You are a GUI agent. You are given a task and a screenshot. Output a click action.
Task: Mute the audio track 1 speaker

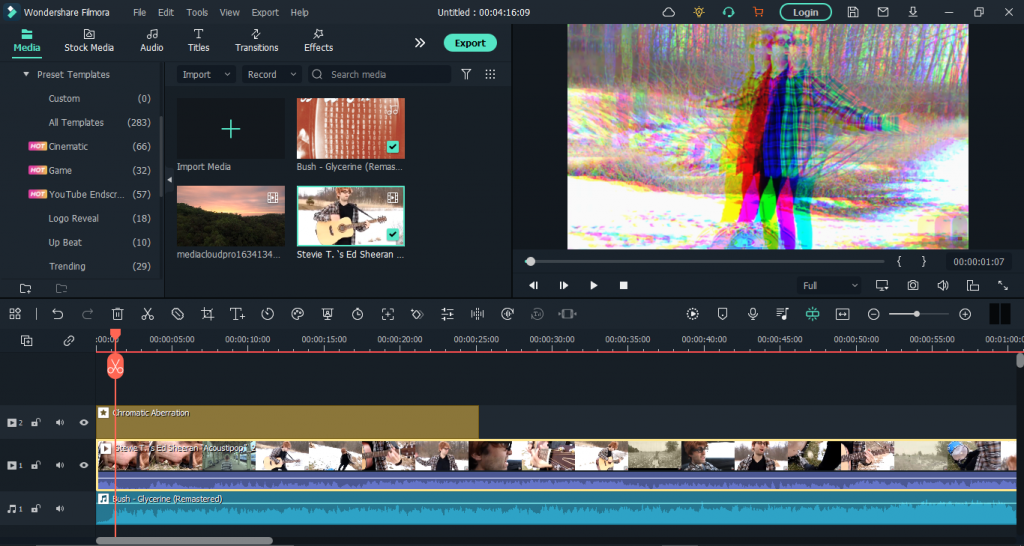[60, 508]
